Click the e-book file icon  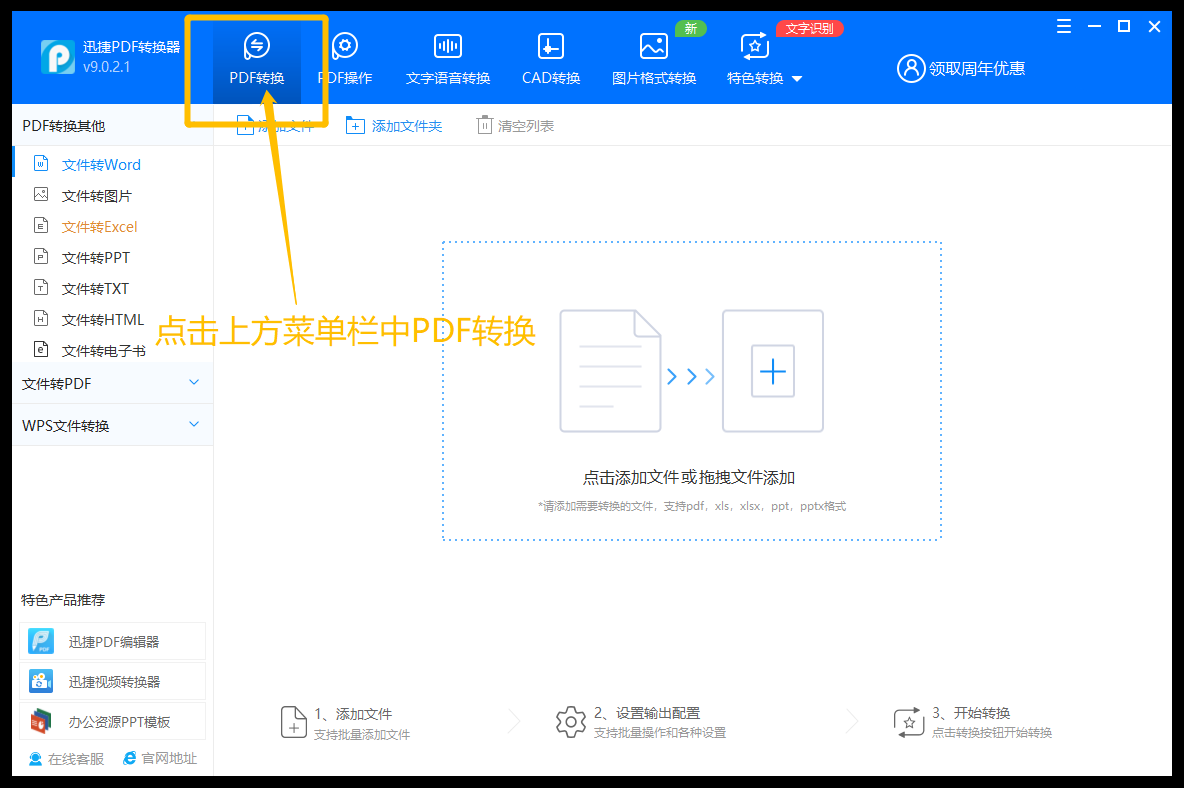(x=42, y=349)
